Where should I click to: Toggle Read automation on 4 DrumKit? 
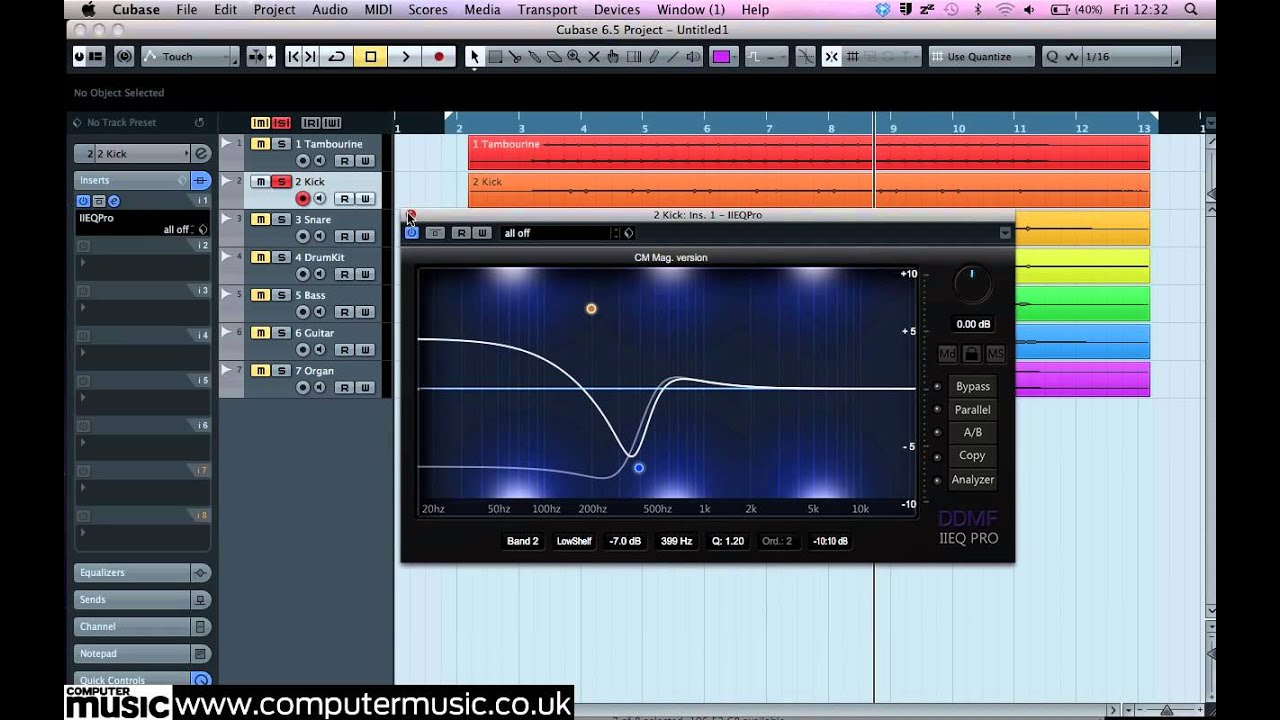[345, 274]
